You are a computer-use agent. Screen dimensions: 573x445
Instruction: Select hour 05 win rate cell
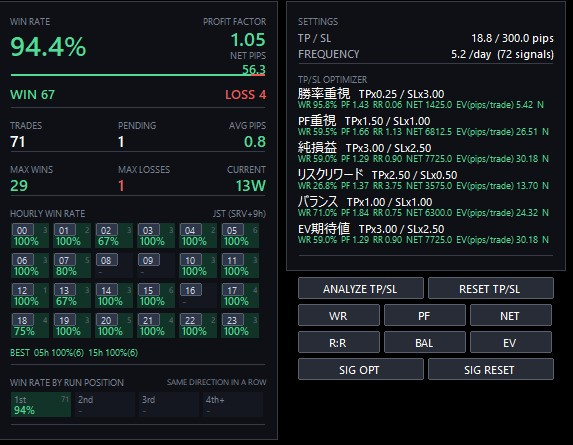(240, 236)
